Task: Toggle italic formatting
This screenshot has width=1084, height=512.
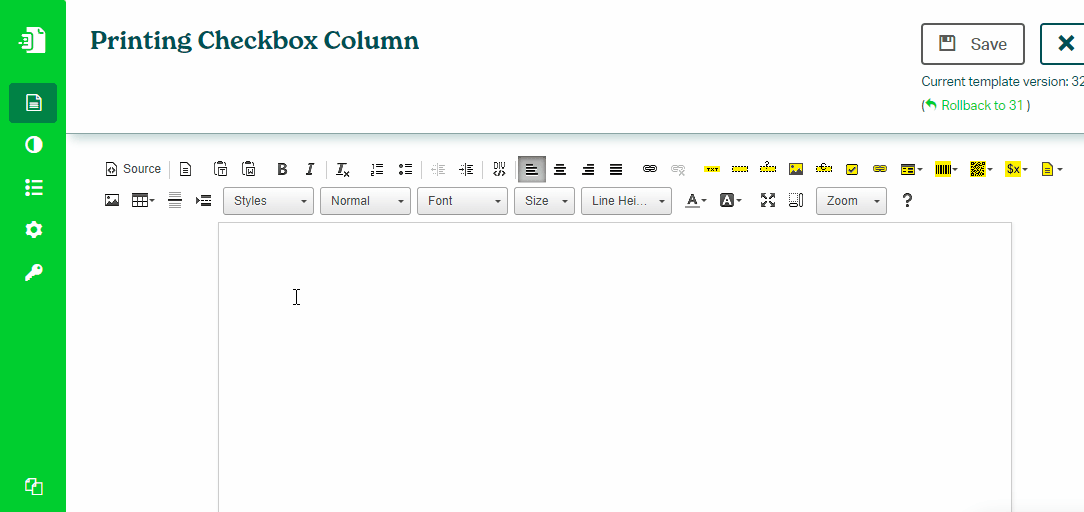Action: pos(310,170)
